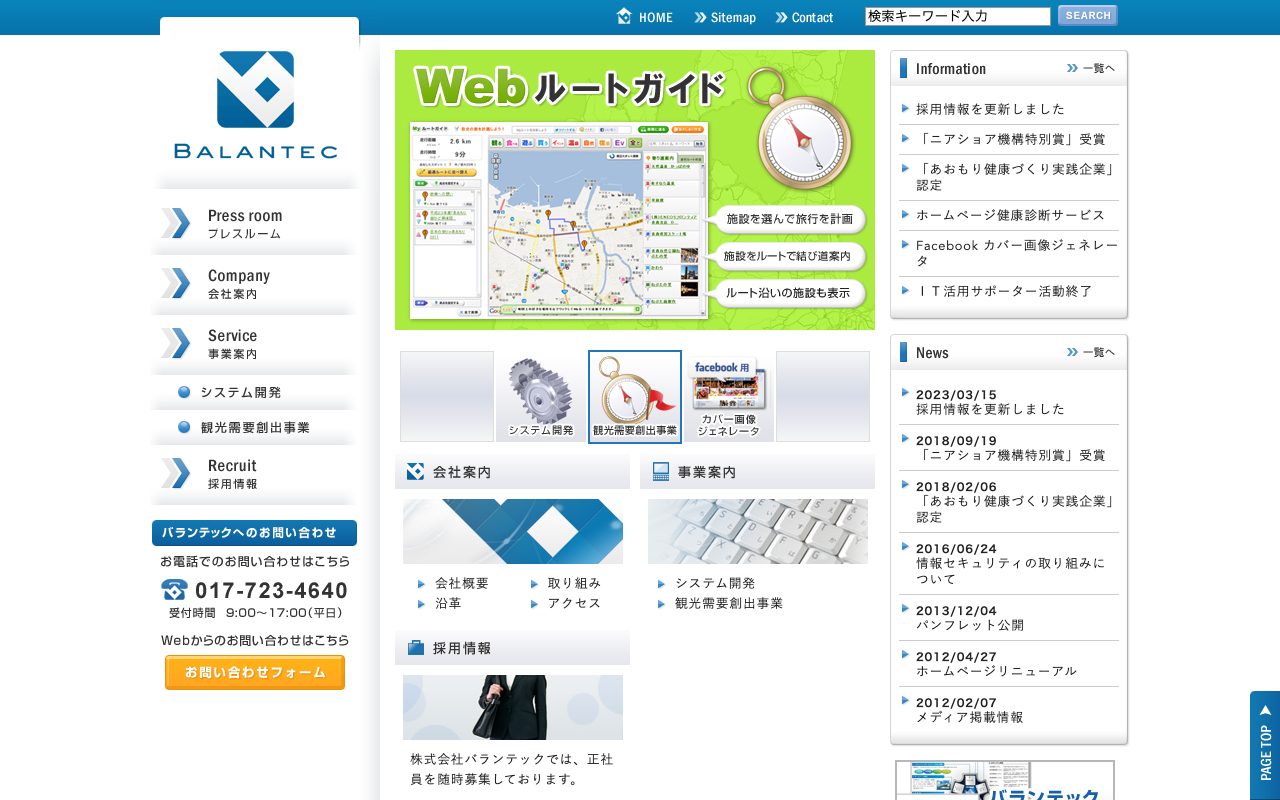Open 一覧へ in Information panel
The image size is (1280, 800).
point(1091,68)
